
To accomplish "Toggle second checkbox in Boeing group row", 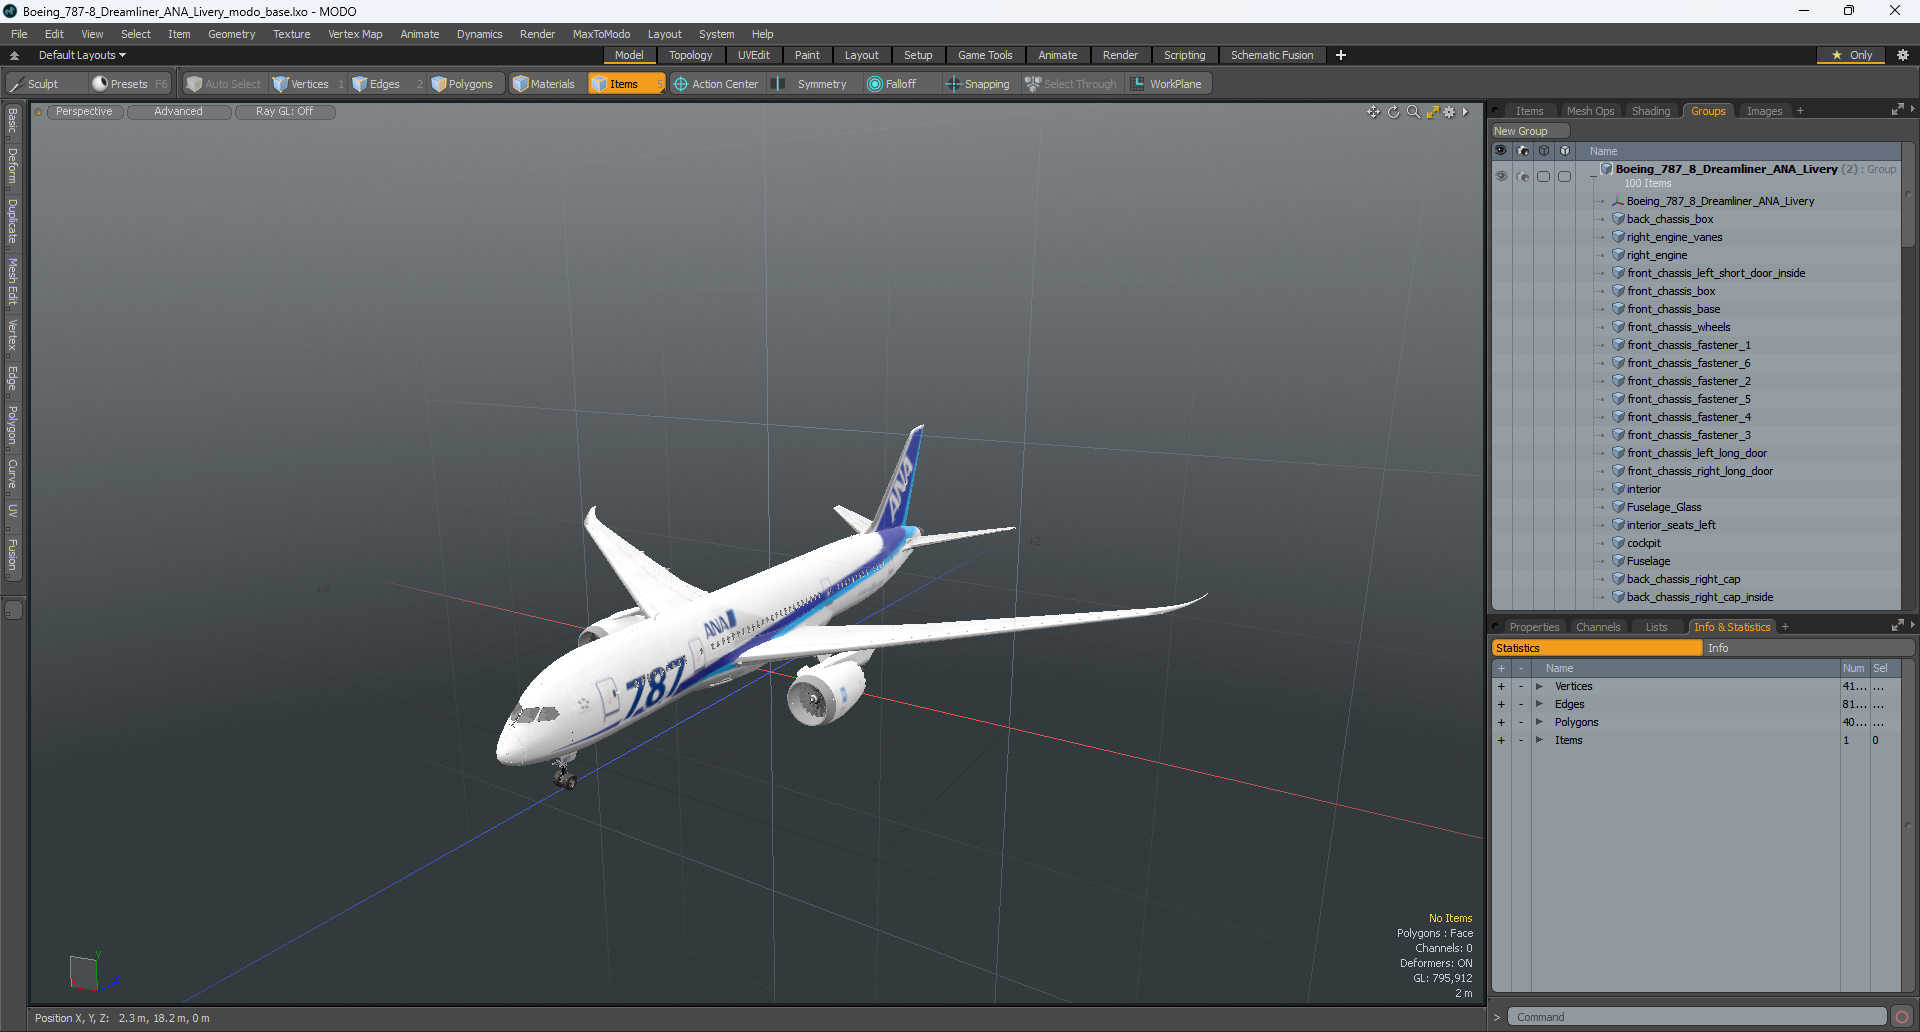I will pos(1565,176).
